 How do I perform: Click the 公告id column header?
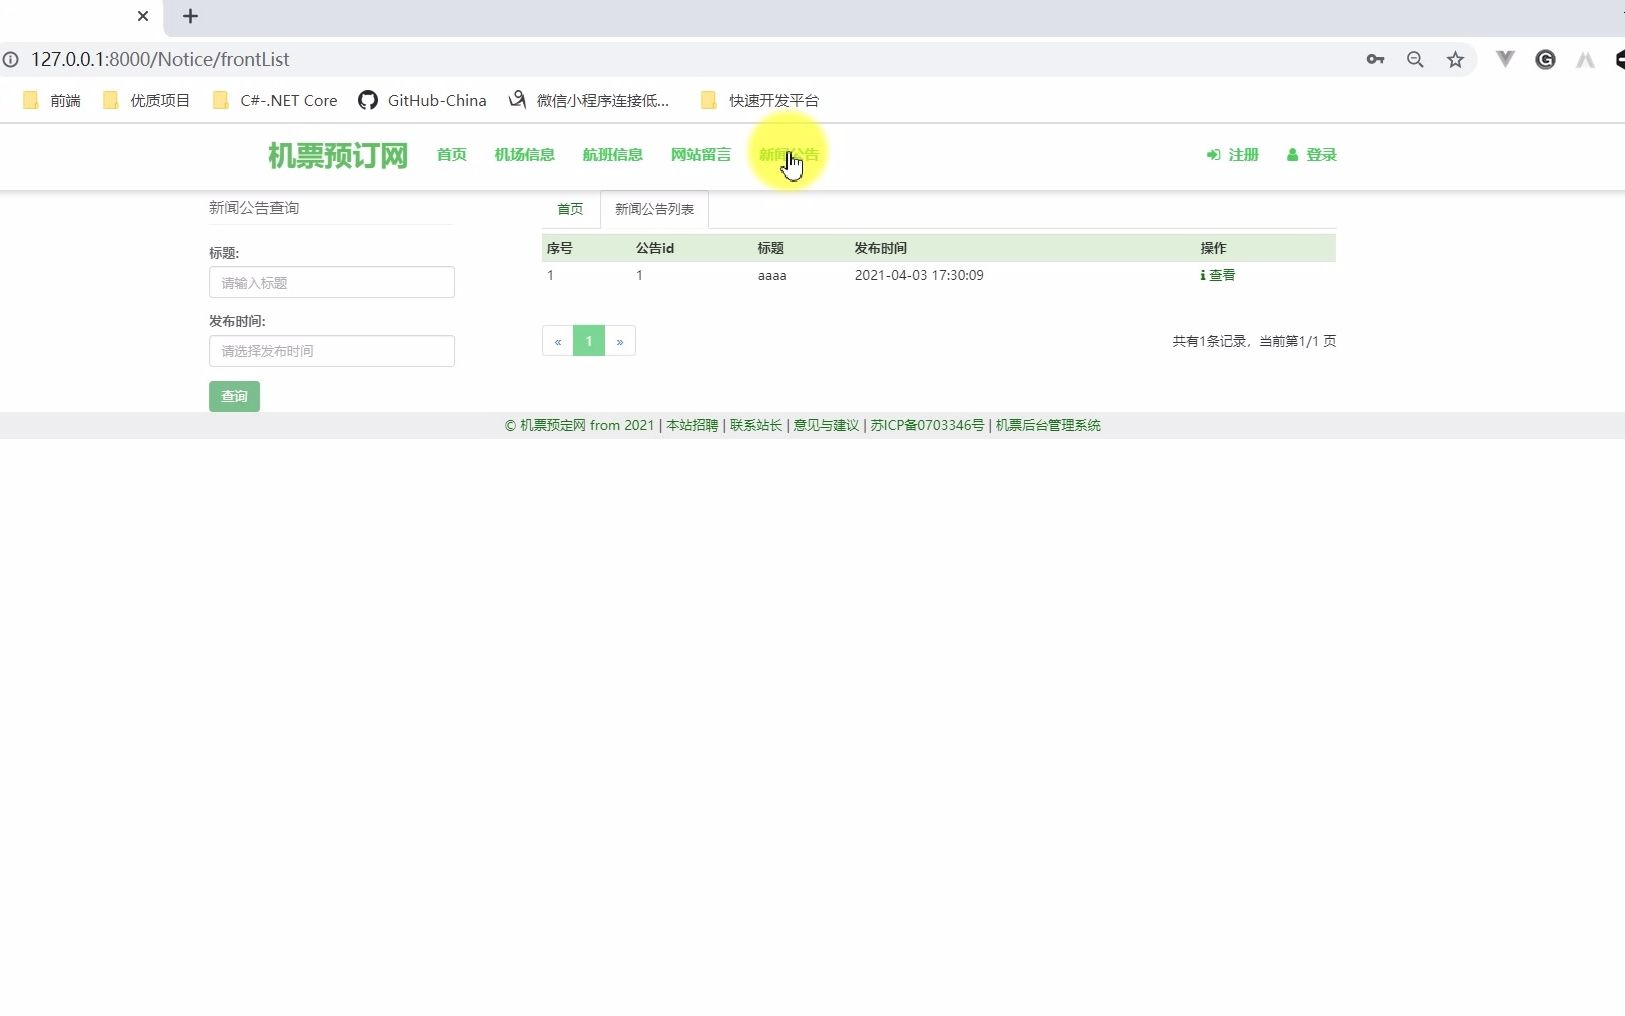655,248
